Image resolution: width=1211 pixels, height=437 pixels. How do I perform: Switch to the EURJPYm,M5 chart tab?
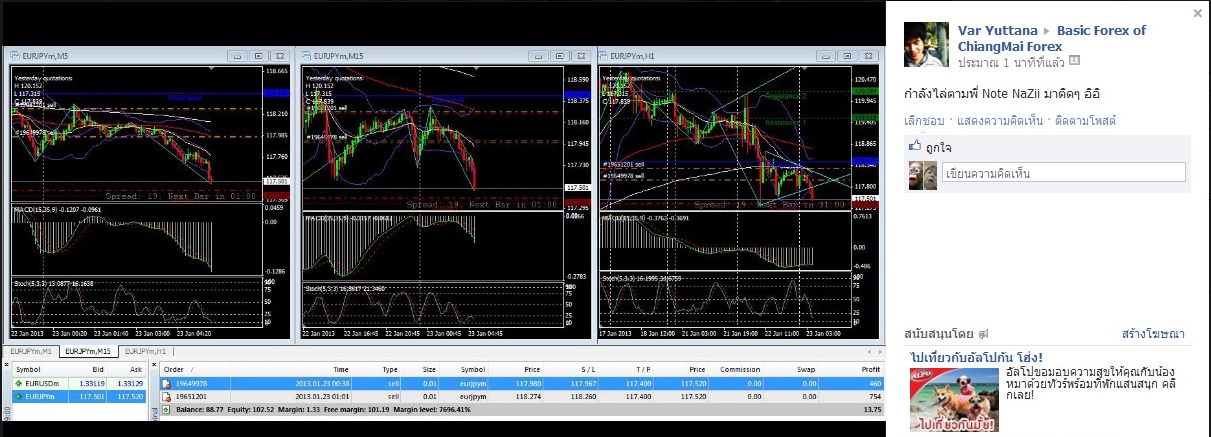[31, 352]
